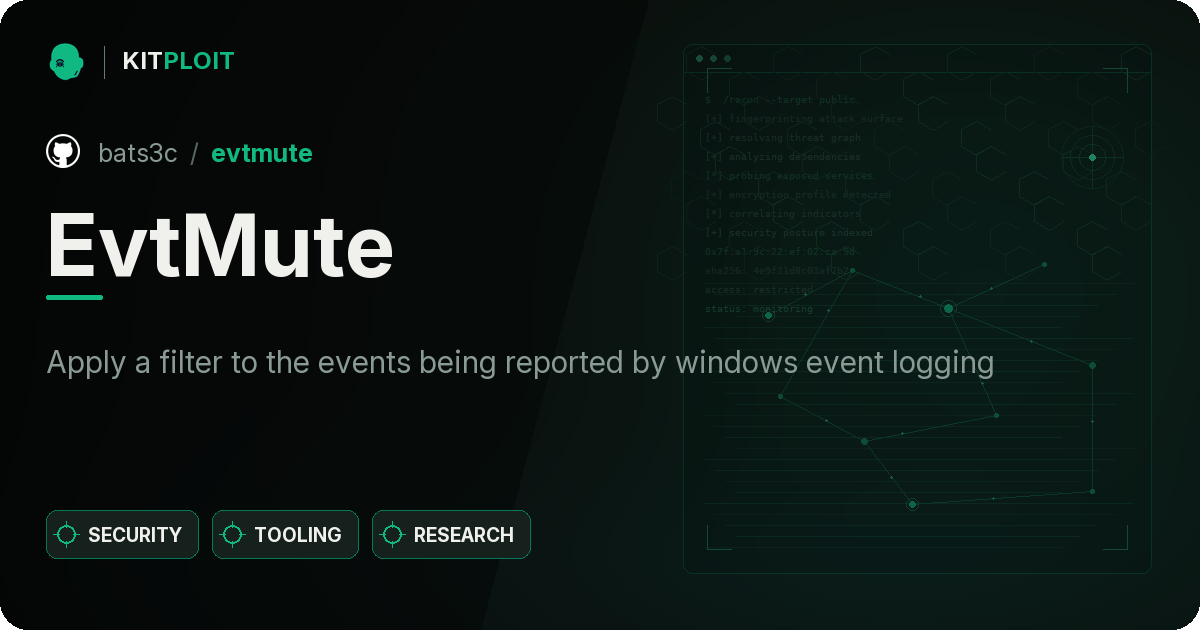Click the TOOLING tag button

[x=285, y=534]
